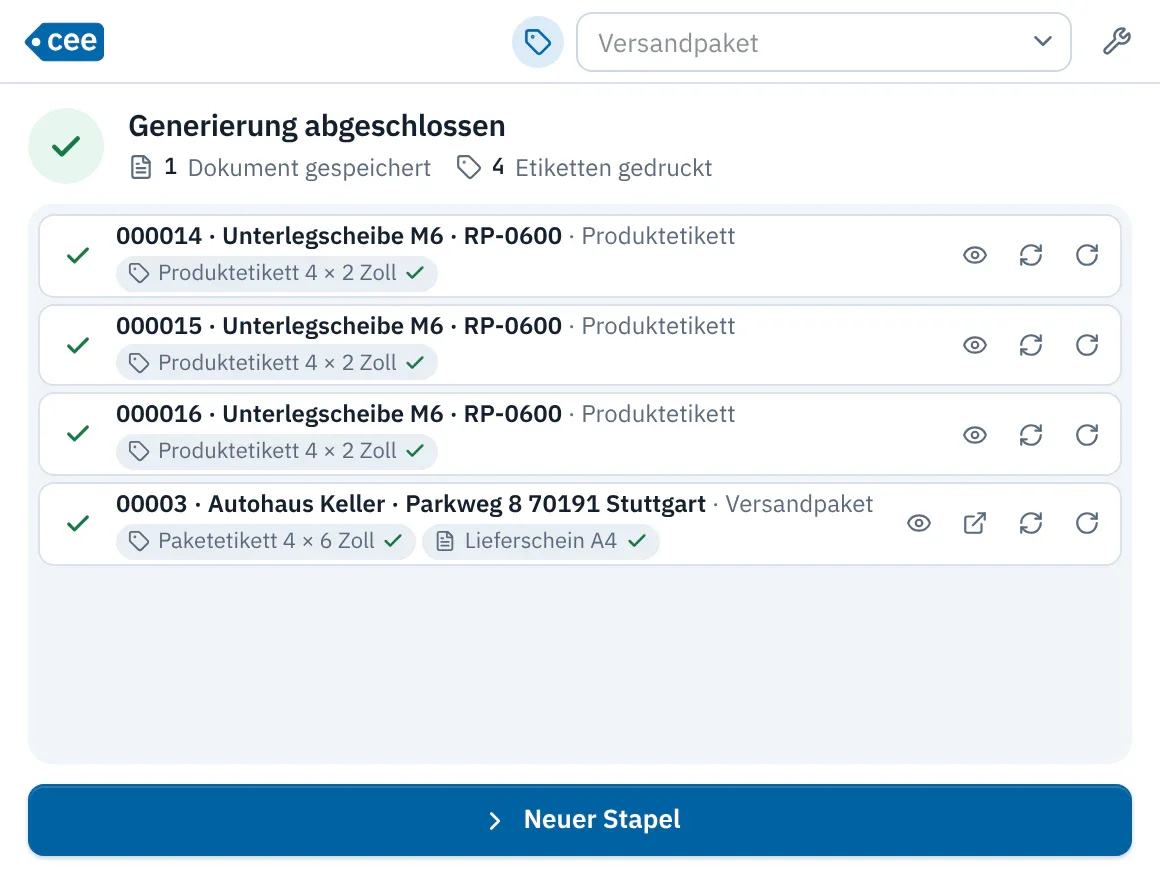Reprint row 000014 with circular arrow icon
This screenshot has height=880, width=1160.
(x=1087, y=256)
